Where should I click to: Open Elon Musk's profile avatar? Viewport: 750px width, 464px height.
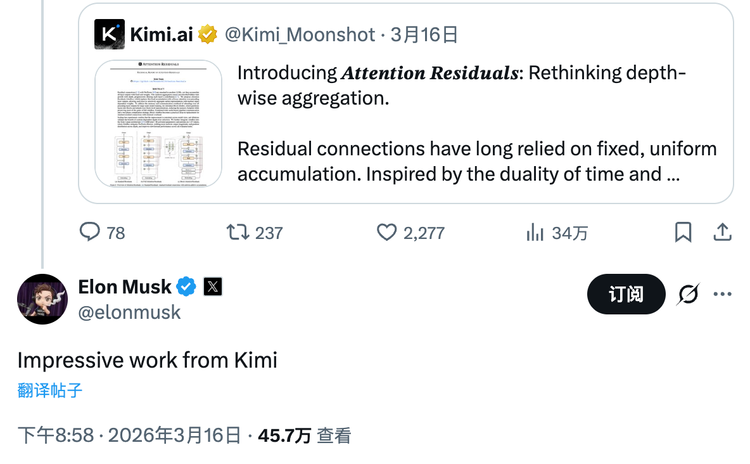(42, 298)
